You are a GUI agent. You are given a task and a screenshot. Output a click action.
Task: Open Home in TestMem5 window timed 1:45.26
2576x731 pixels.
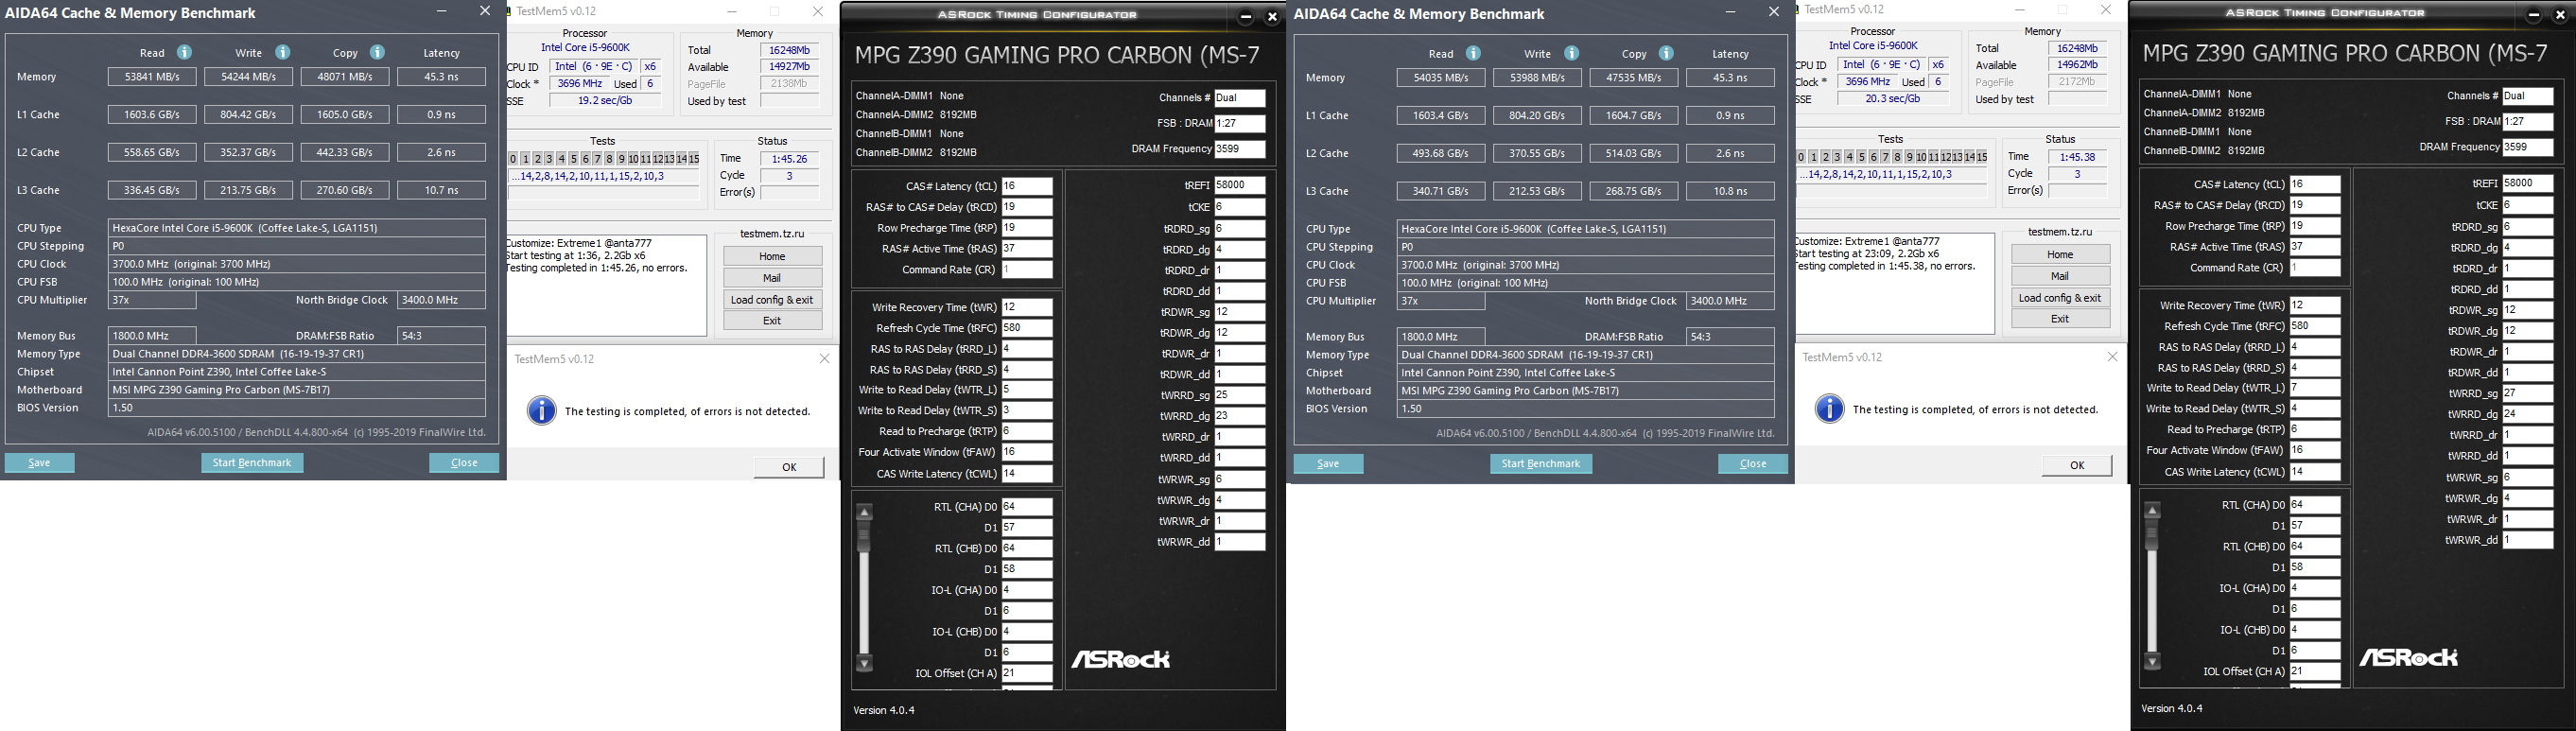[x=773, y=256]
